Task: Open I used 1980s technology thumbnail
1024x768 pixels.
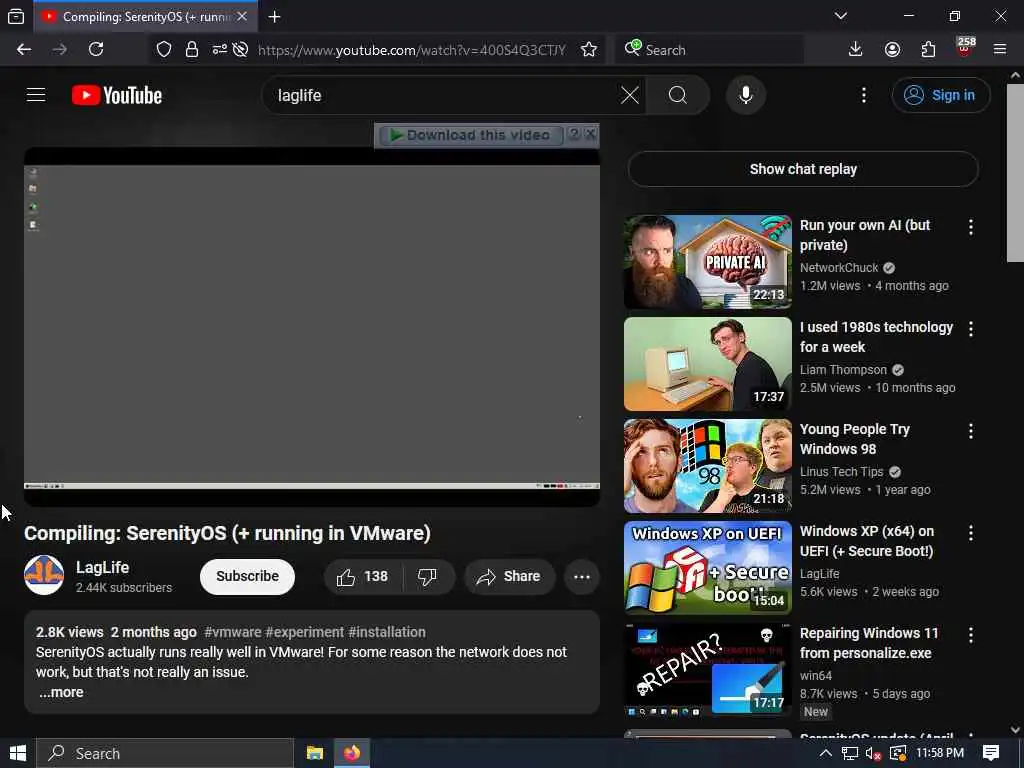Action: 707,364
